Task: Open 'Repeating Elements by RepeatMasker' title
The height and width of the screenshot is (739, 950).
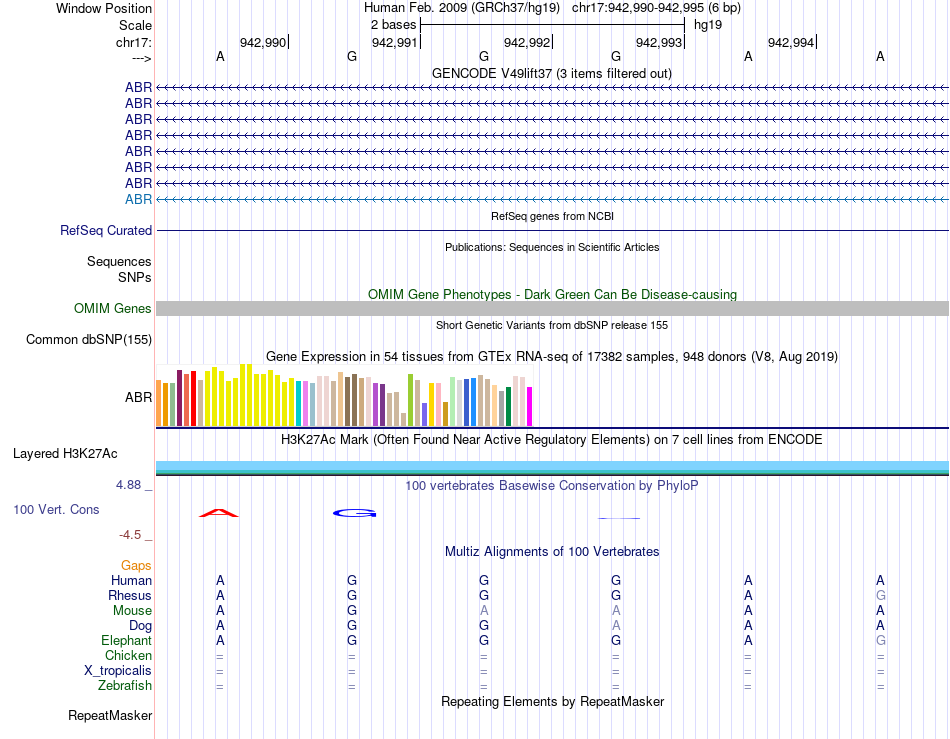Action: click(x=552, y=701)
